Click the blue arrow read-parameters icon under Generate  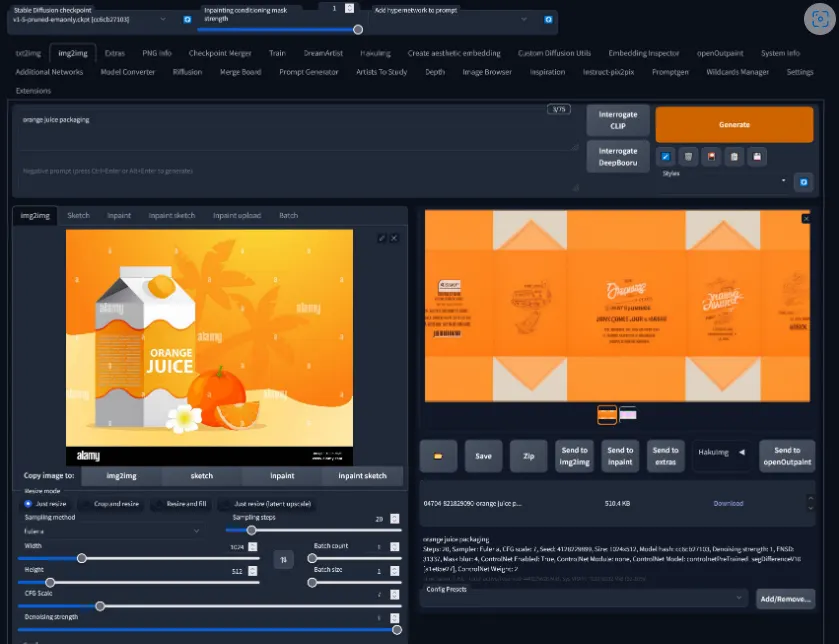[x=665, y=156]
